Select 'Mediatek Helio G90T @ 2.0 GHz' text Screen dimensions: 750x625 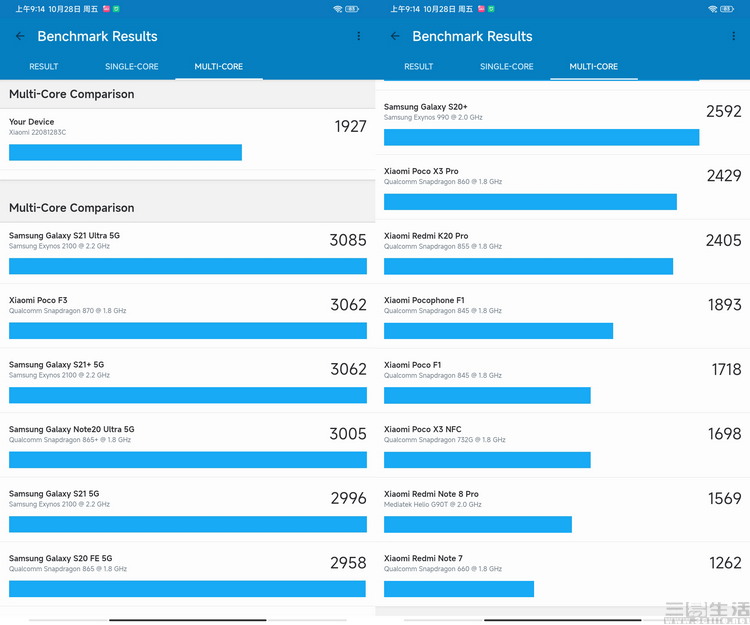click(432, 504)
